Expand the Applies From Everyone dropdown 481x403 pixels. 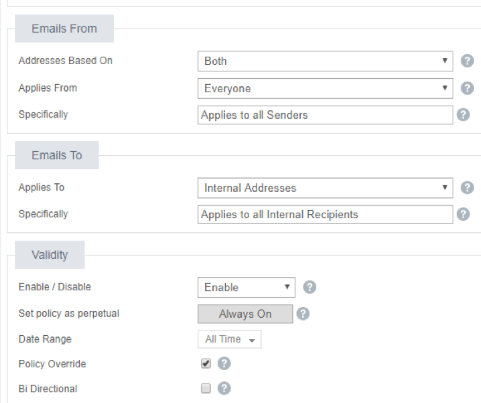click(x=325, y=88)
